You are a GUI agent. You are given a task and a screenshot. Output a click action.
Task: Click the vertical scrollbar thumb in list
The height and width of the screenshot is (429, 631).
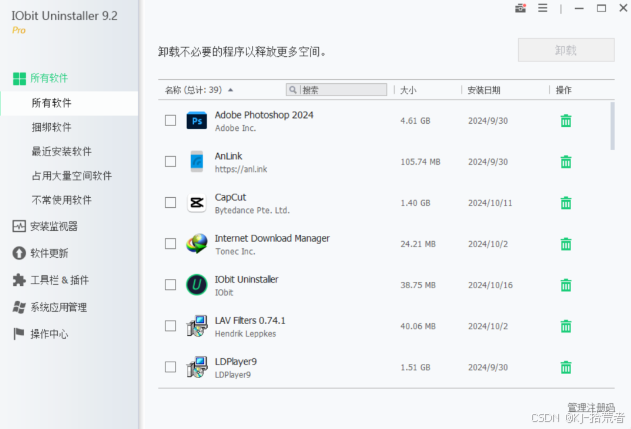pyautogui.click(x=612, y=126)
